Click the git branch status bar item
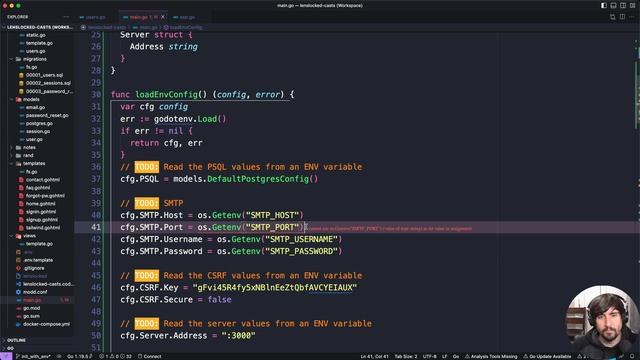The image size is (640, 360). point(33,356)
